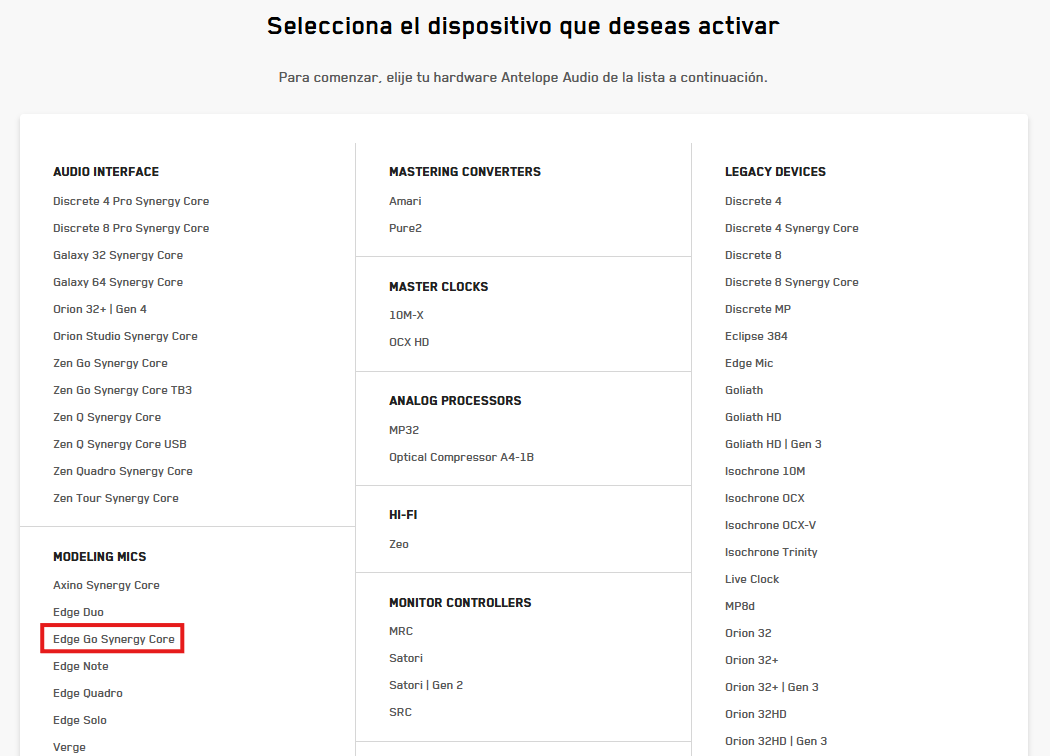This screenshot has width=1050, height=756.
Task: Choose legacy Discrete 8 Synergy Core
Action: 792,282
